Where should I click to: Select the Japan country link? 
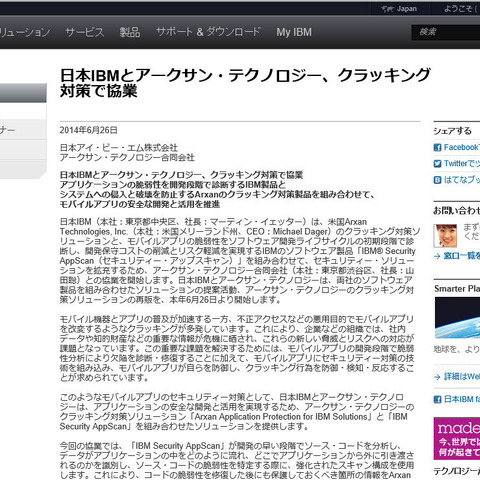(406, 9)
